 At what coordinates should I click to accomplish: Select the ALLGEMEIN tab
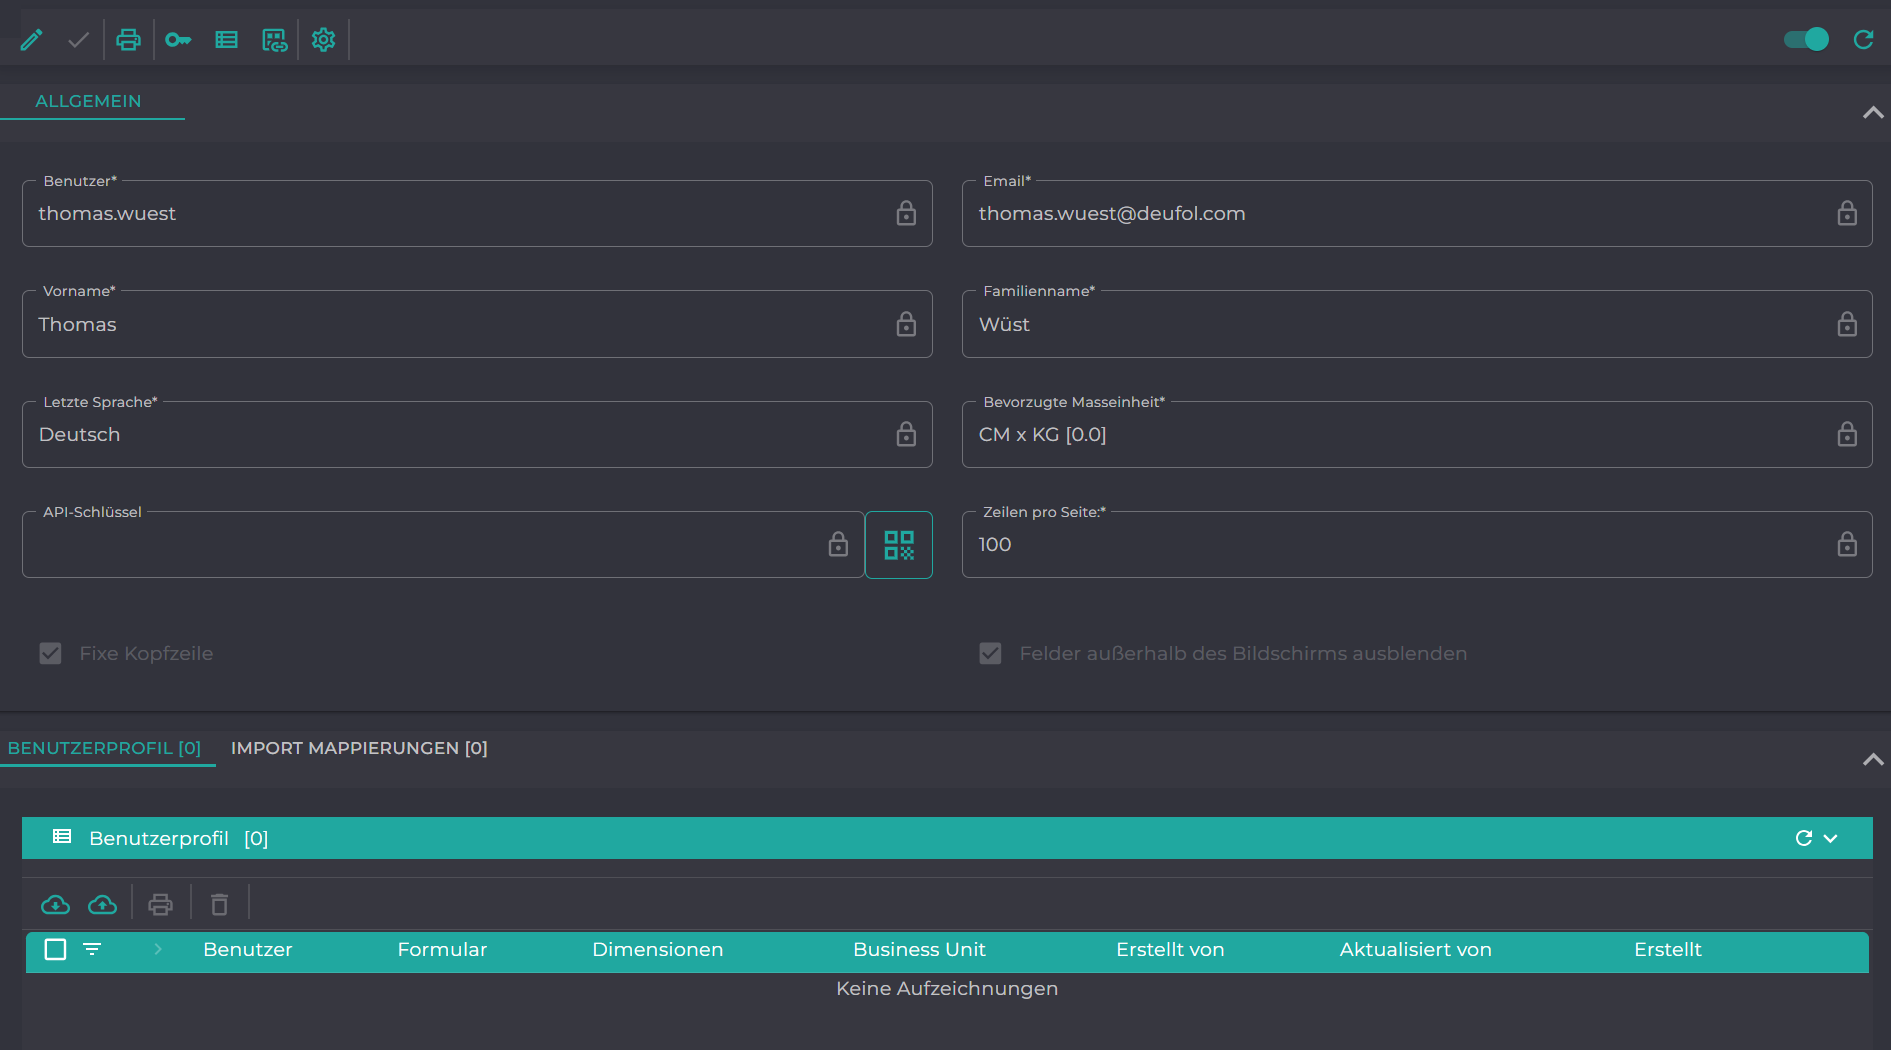pyautogui.click(x=88, y=101)
